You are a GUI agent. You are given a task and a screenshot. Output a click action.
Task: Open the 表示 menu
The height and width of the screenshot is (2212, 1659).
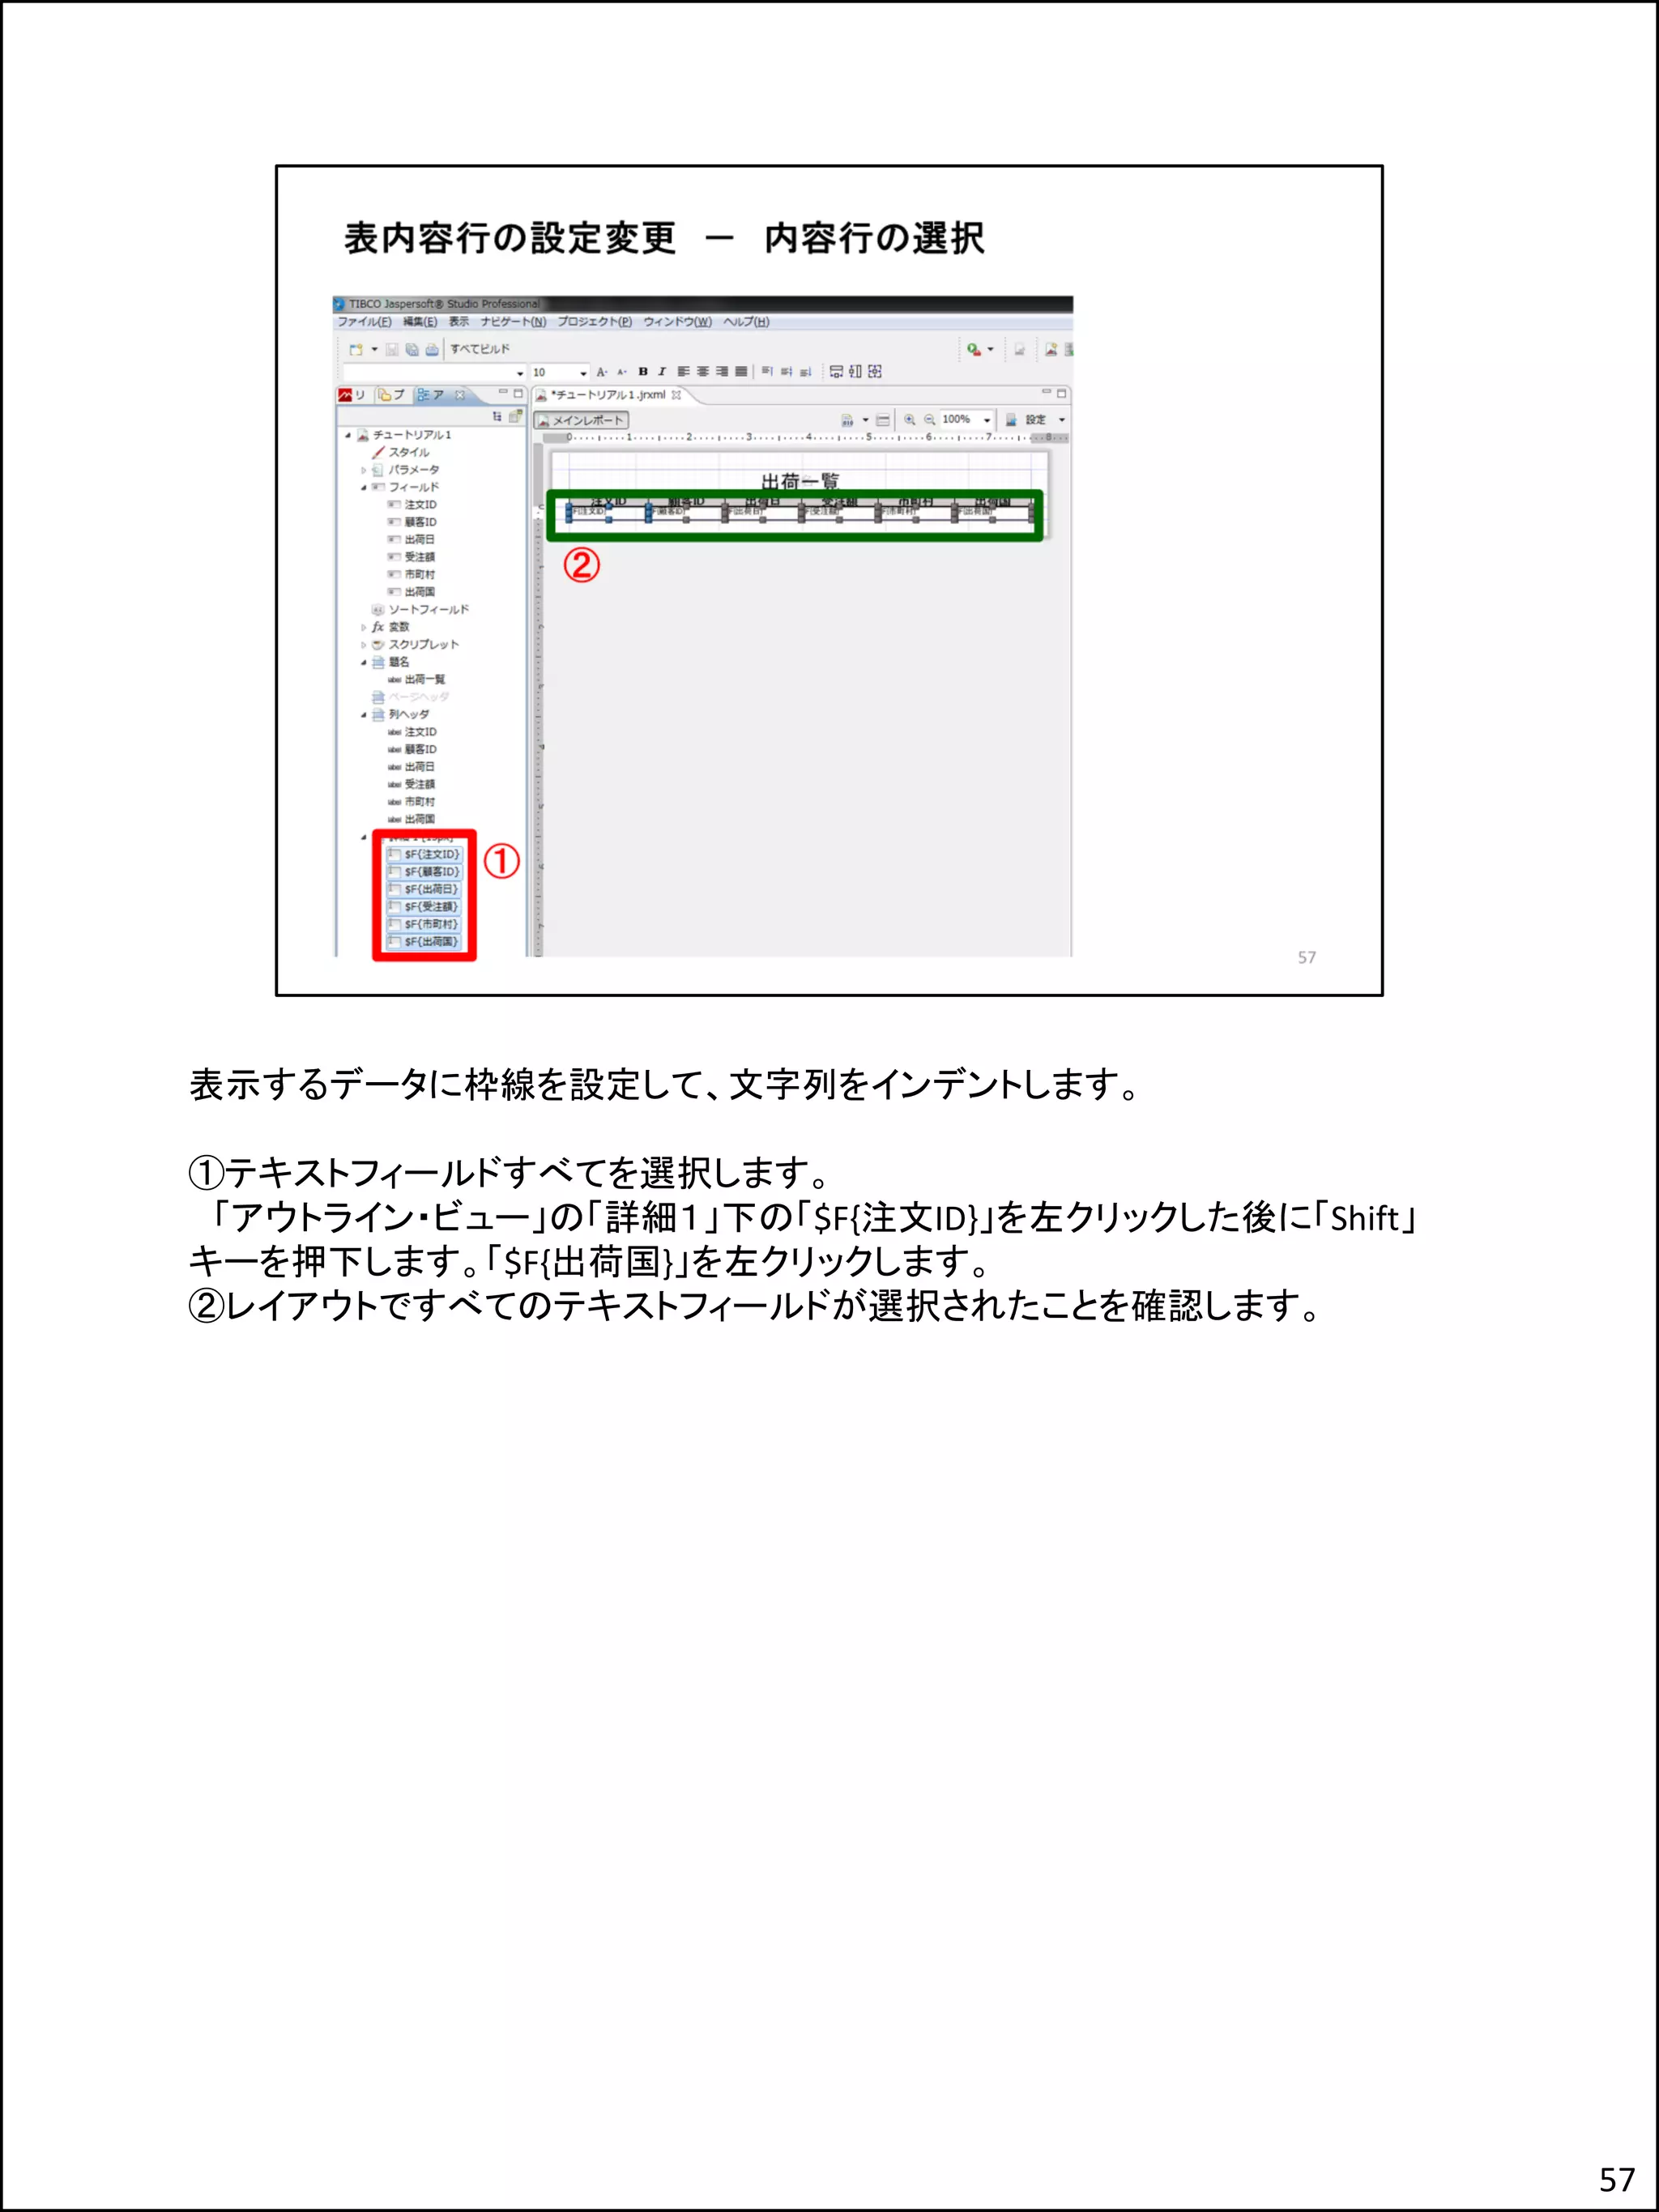pos(458,322)
